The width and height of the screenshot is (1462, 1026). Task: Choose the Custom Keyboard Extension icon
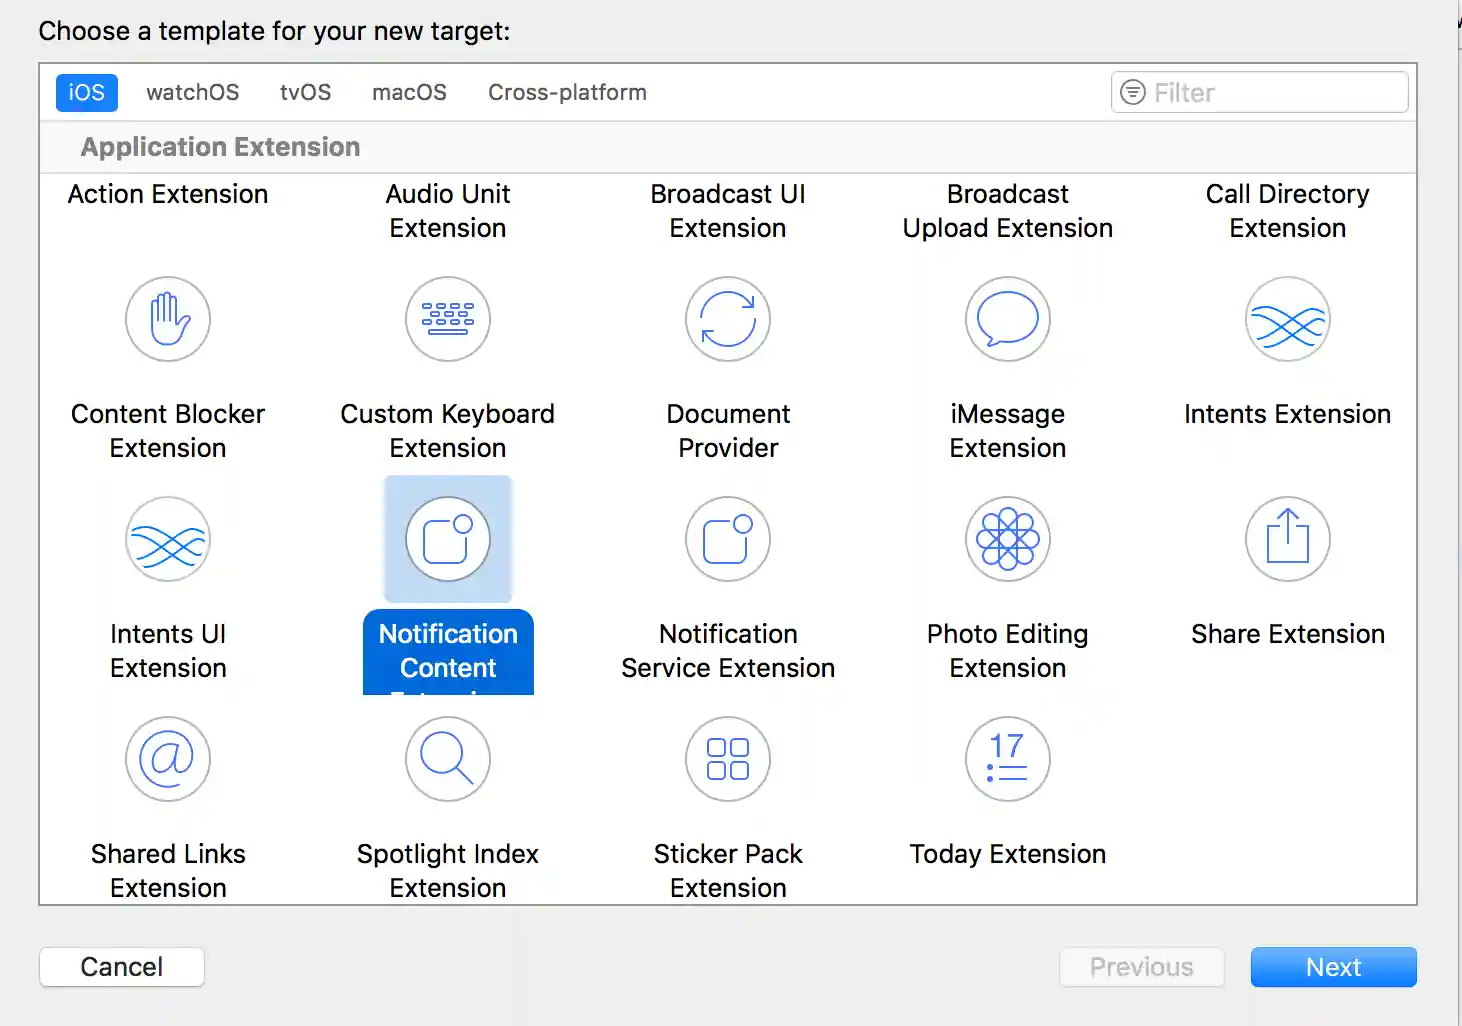[x=447, y=320]
